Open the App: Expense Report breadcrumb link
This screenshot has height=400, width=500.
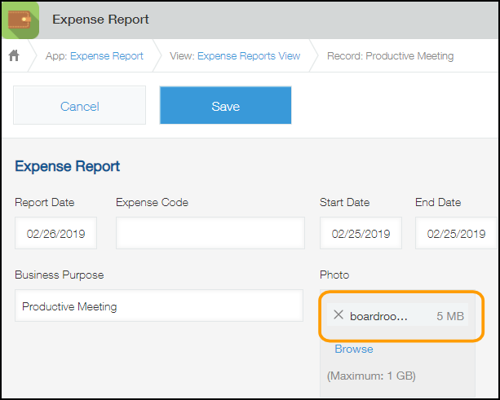coord(107,56)
